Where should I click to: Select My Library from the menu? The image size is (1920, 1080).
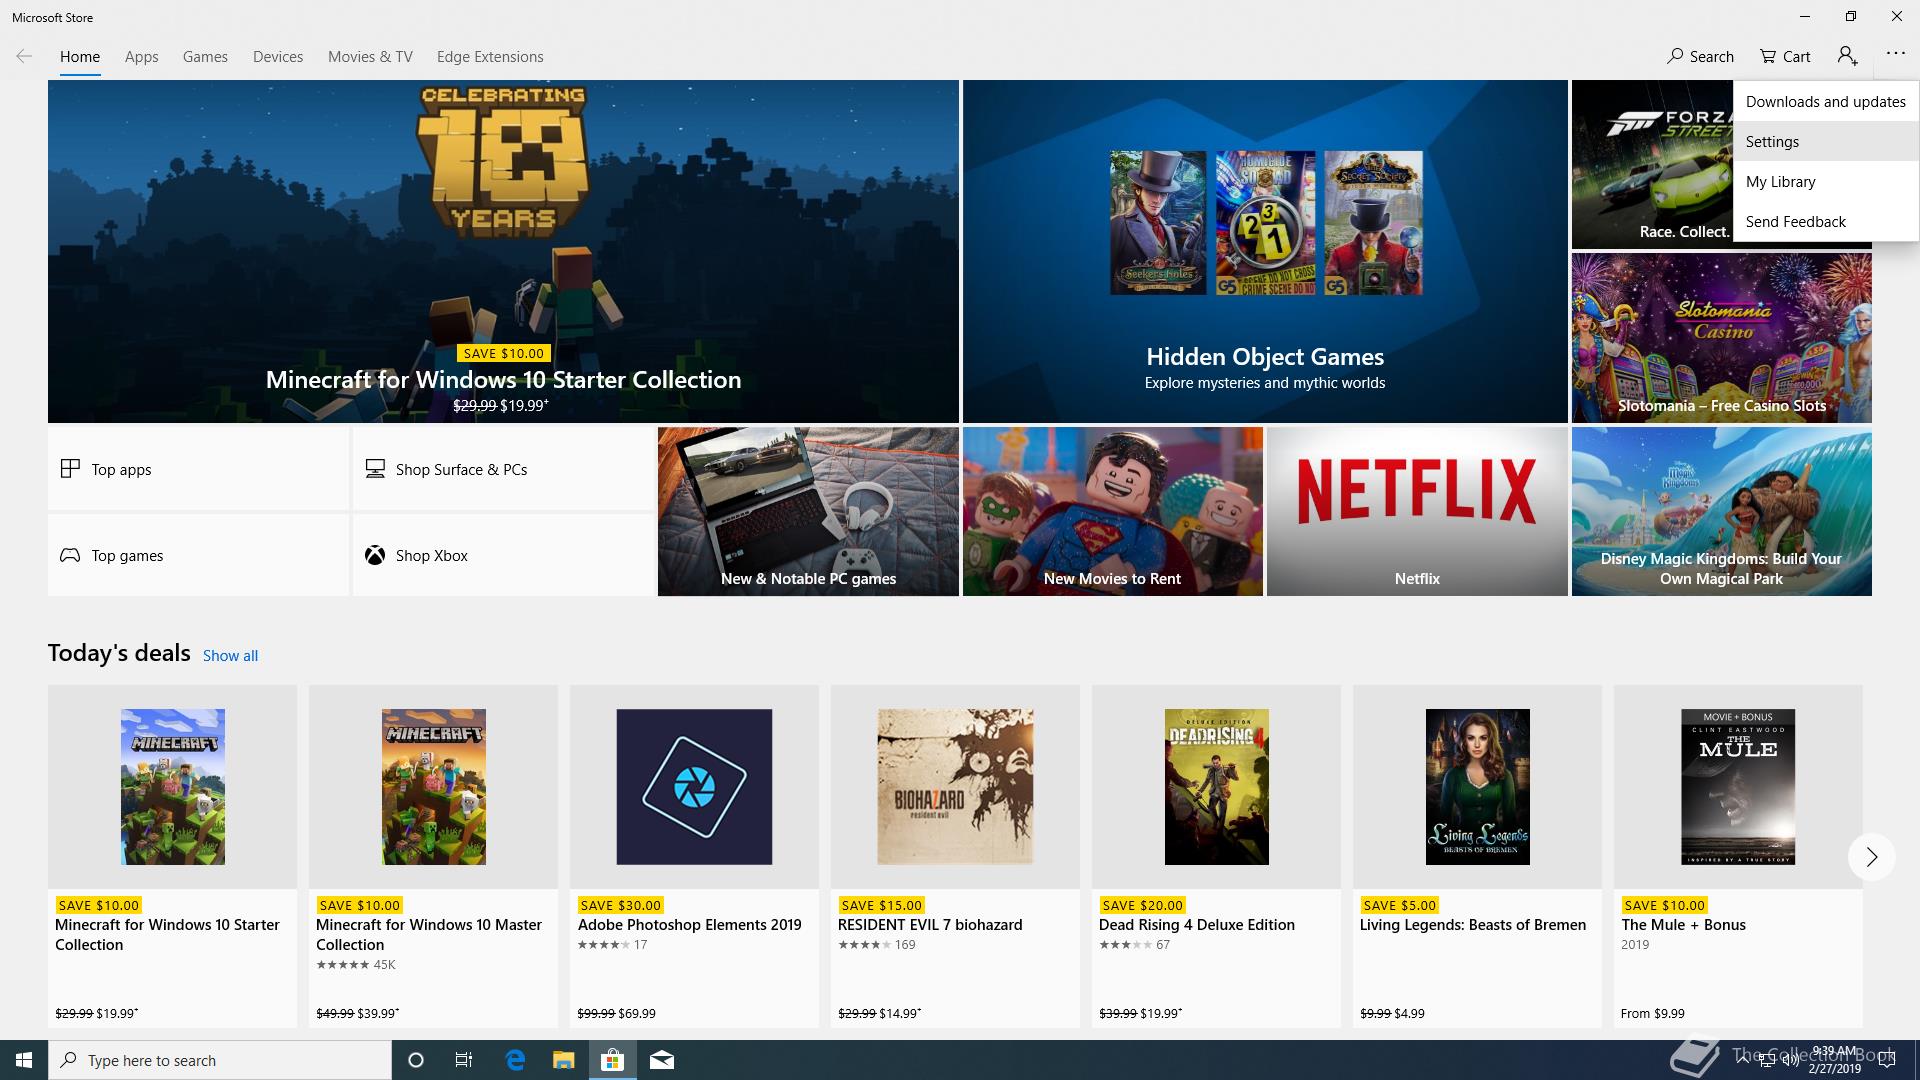1826,181
